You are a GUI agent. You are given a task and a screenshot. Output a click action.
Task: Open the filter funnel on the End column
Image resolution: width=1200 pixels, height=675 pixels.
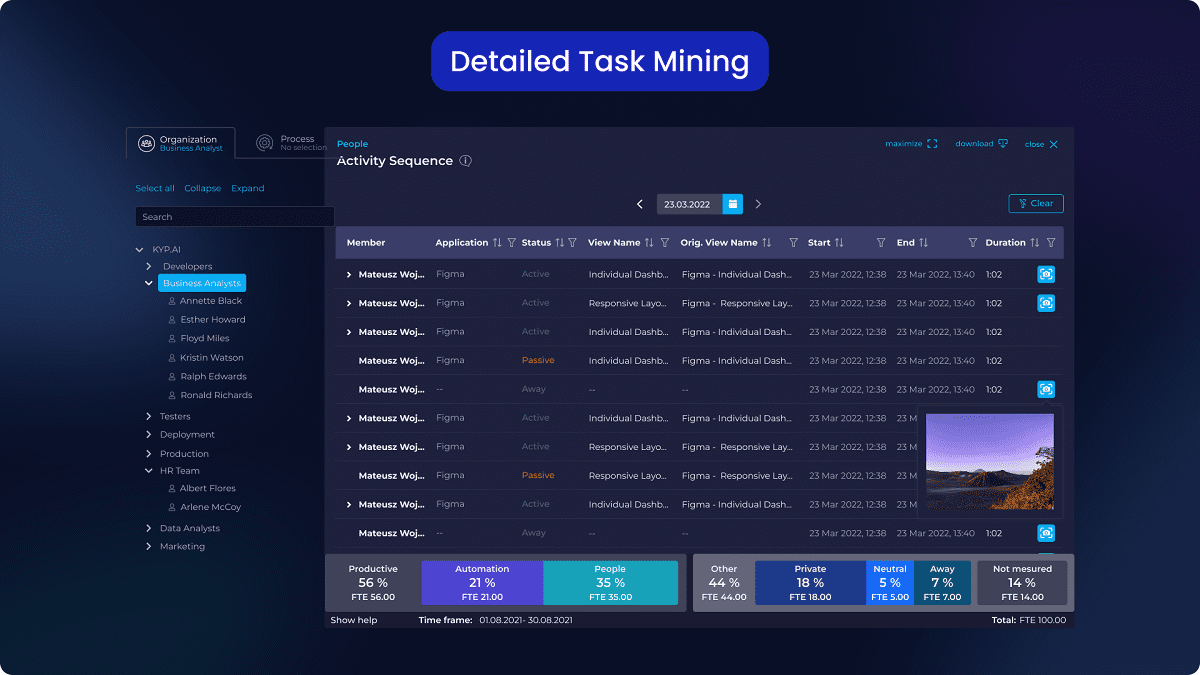pyautogui.click(x=971, y=242)
